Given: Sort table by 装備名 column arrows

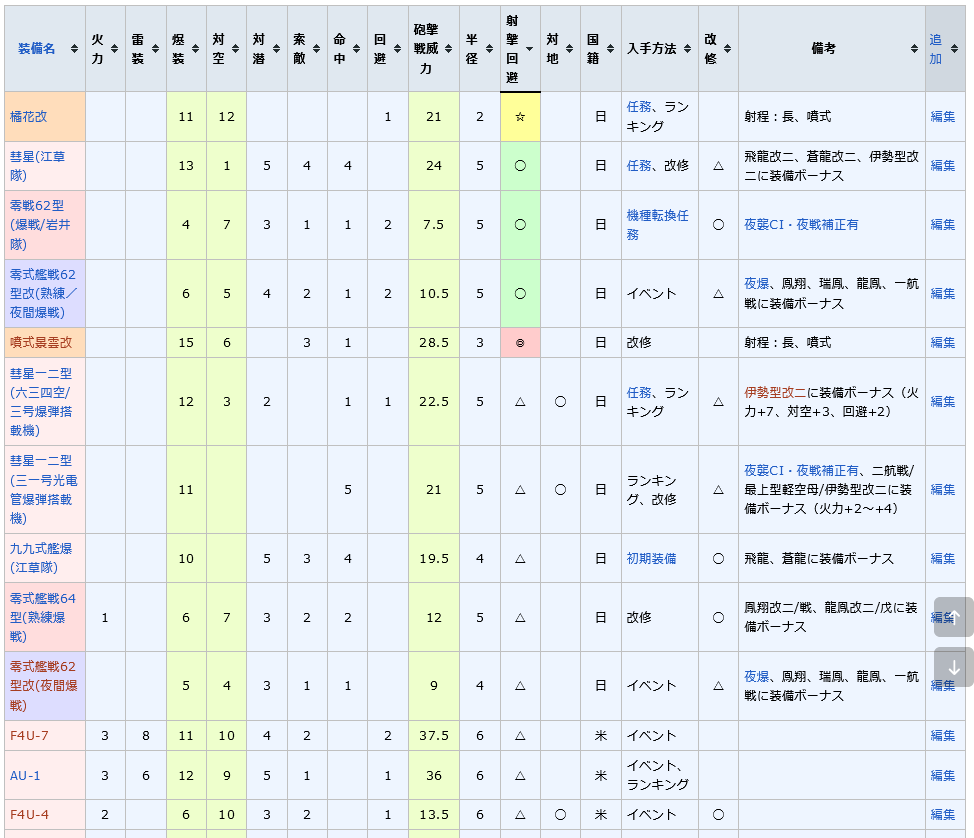Looking at the screenshot, I should point(75,49).
